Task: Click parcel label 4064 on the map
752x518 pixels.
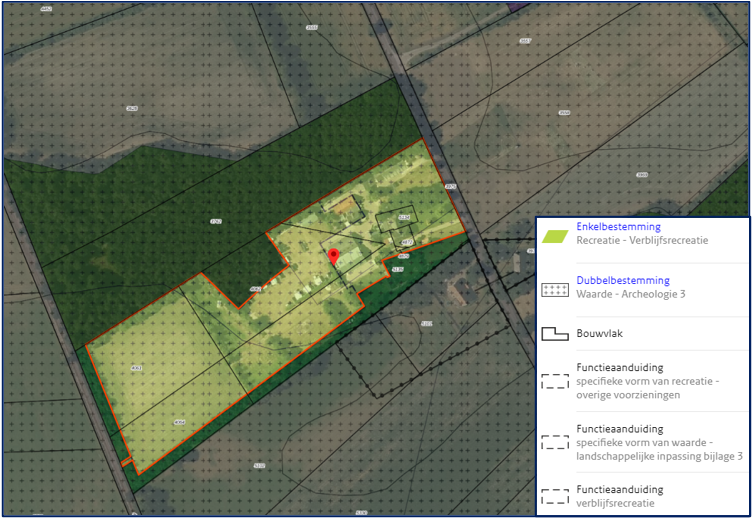Action: [179, 422]
